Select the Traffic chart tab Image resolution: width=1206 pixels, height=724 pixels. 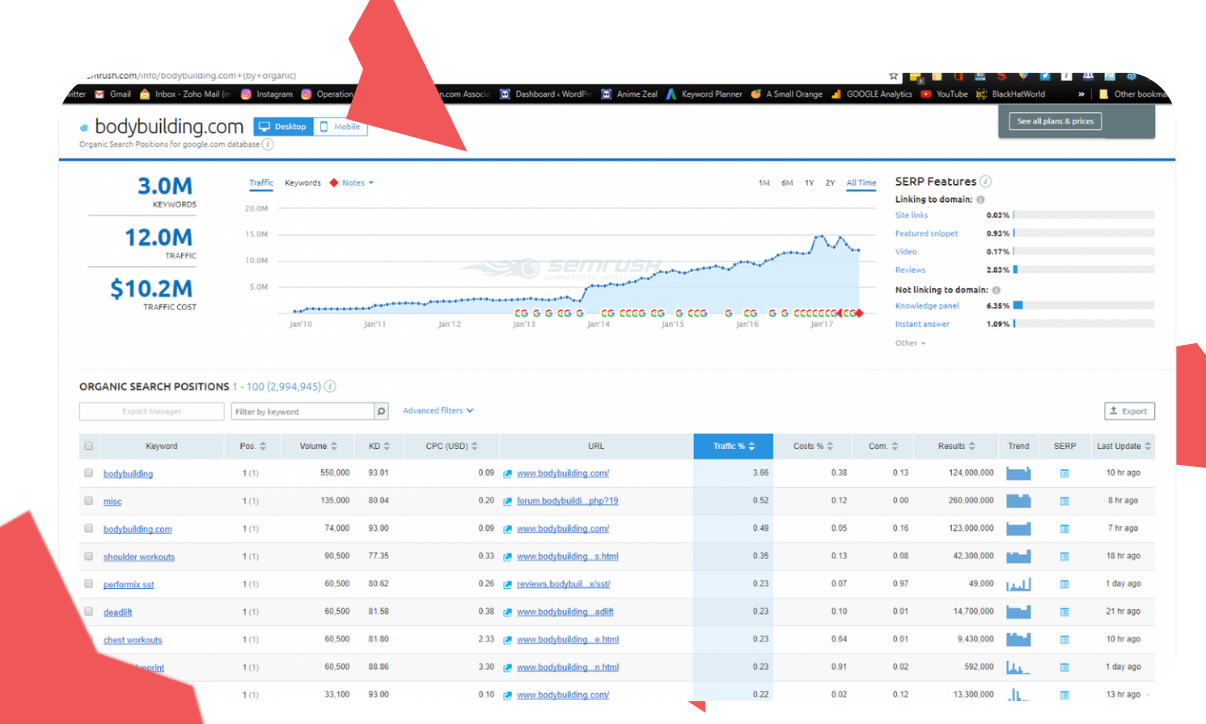pyautogui.click(x=261, y=183)
